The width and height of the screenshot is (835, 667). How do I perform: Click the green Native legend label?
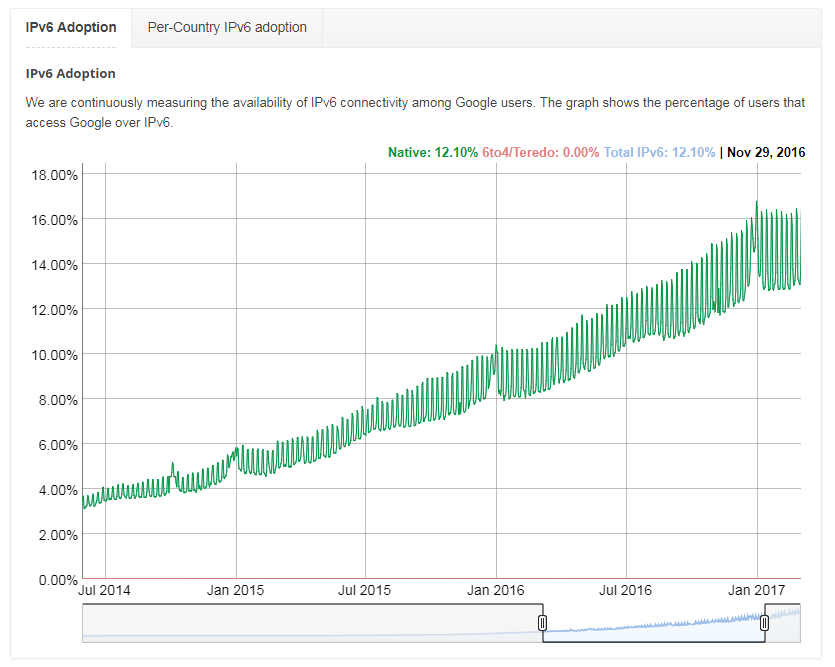pos(432,153)
